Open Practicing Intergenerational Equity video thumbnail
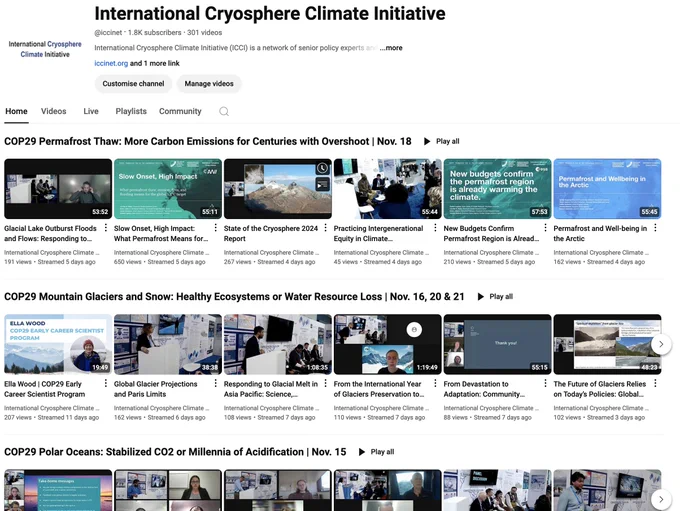 pos(388,189)
